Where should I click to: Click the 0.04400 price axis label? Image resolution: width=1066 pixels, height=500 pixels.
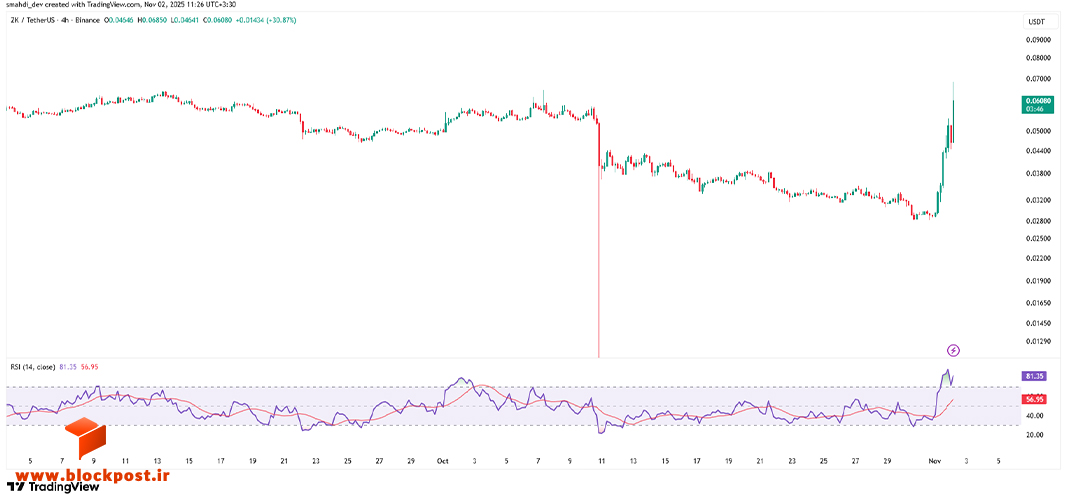(x=1037, y=151)
